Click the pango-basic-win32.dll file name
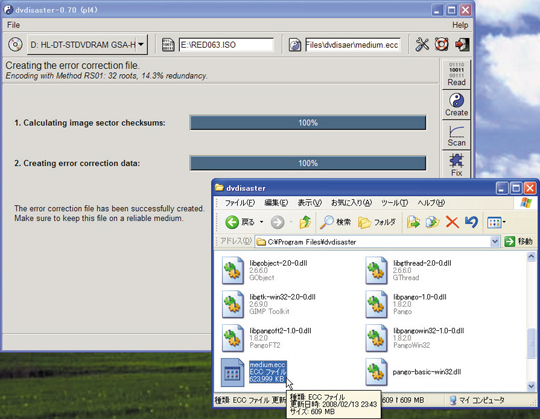The image size is (540, 419). click(427, 372)
